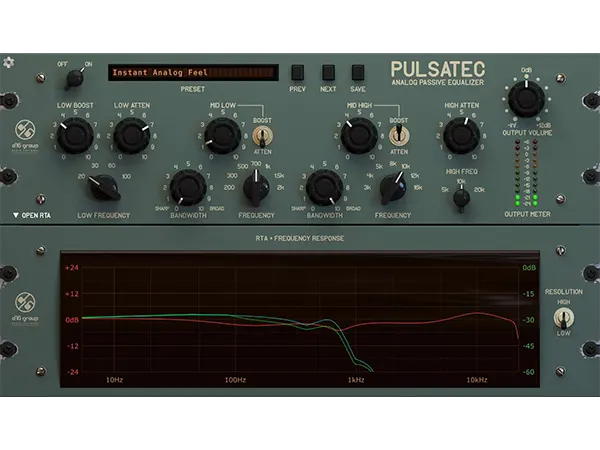Click the '20' Low Frequency label
The height and width of the screenshot is (450, 600).
click(82, 176)
